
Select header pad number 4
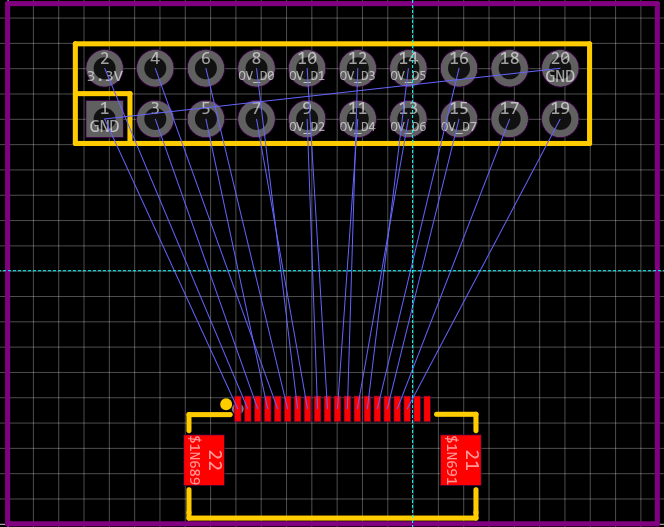point(155,68)
